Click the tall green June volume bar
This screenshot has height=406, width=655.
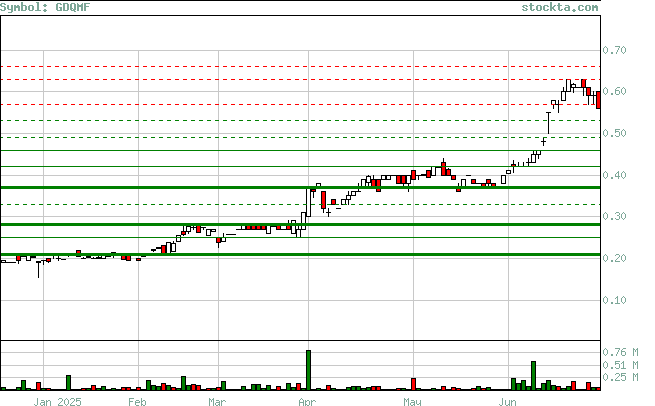[533, 376]
